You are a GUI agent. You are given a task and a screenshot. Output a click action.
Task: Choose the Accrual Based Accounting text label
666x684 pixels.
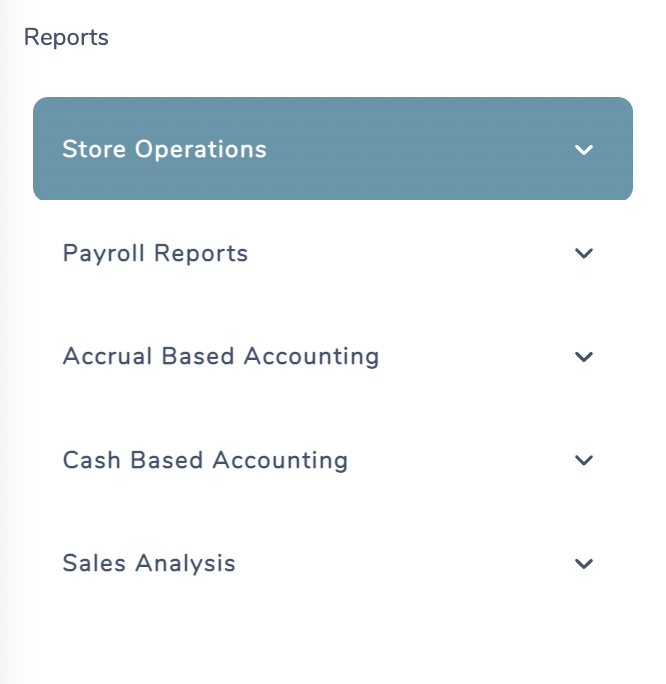(220, 357)
